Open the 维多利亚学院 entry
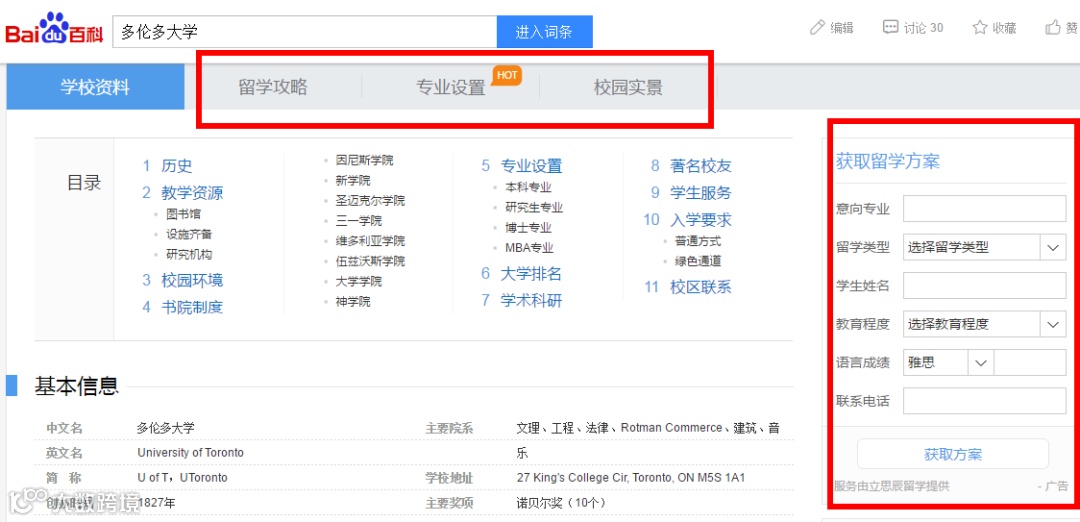The width and height of the screenshot is (1080, 522). (370, 241)
